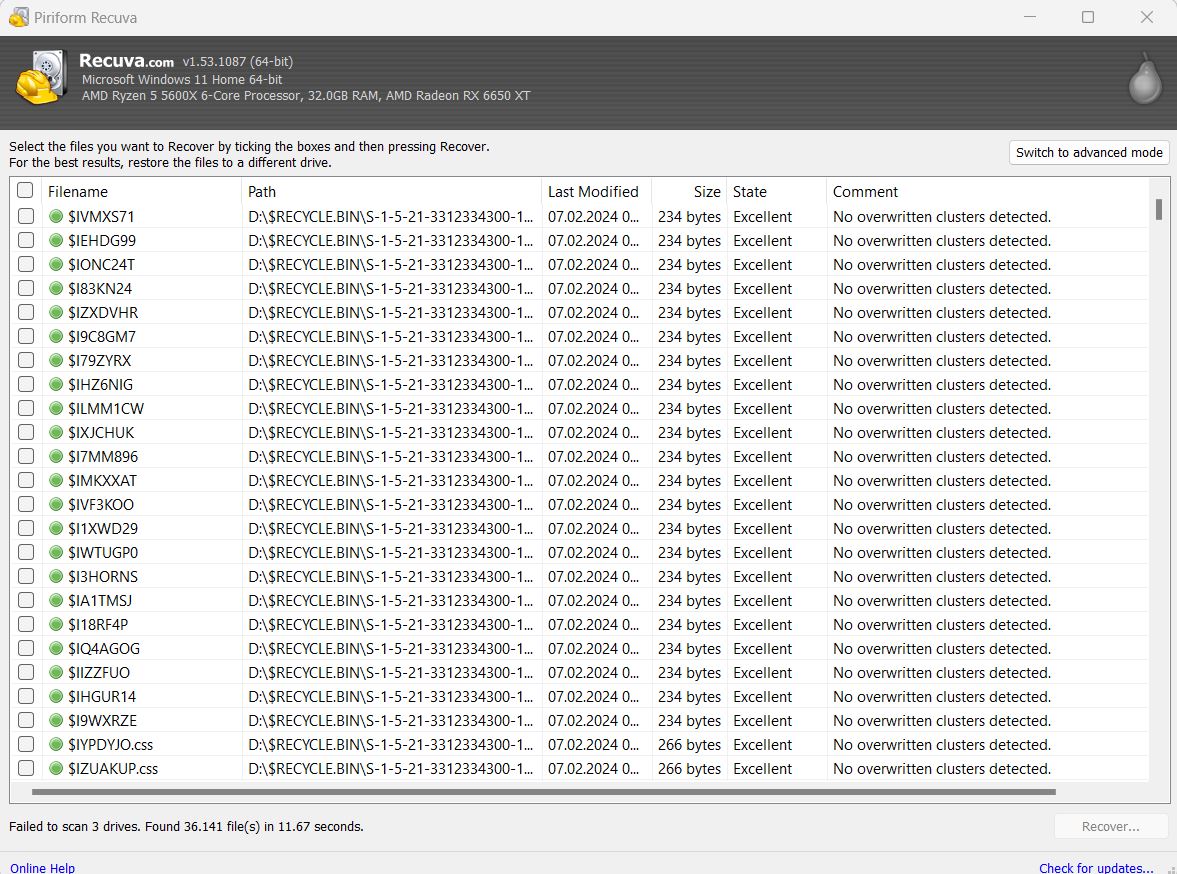Click green state dot for $I79ZYRX
Image resolution: width=1177 pixels, height=874 pixels.
(56, 360)
